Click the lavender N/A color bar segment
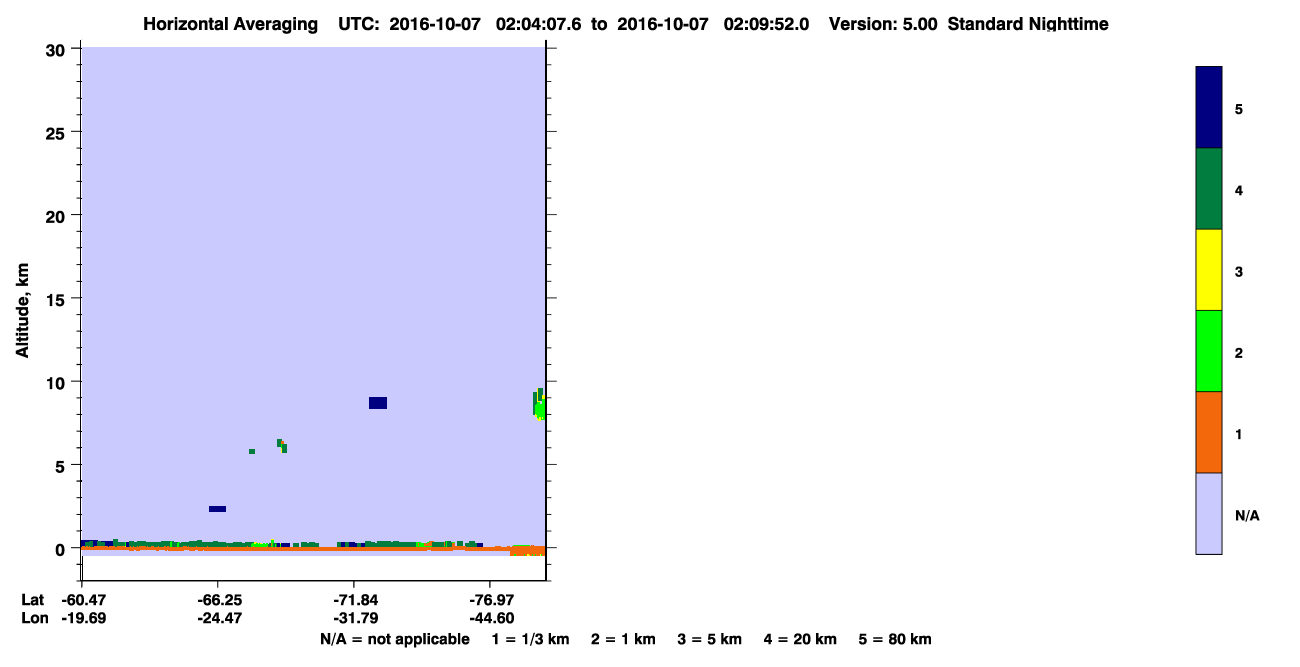 pyautogui.click(x=1208, y=513)
